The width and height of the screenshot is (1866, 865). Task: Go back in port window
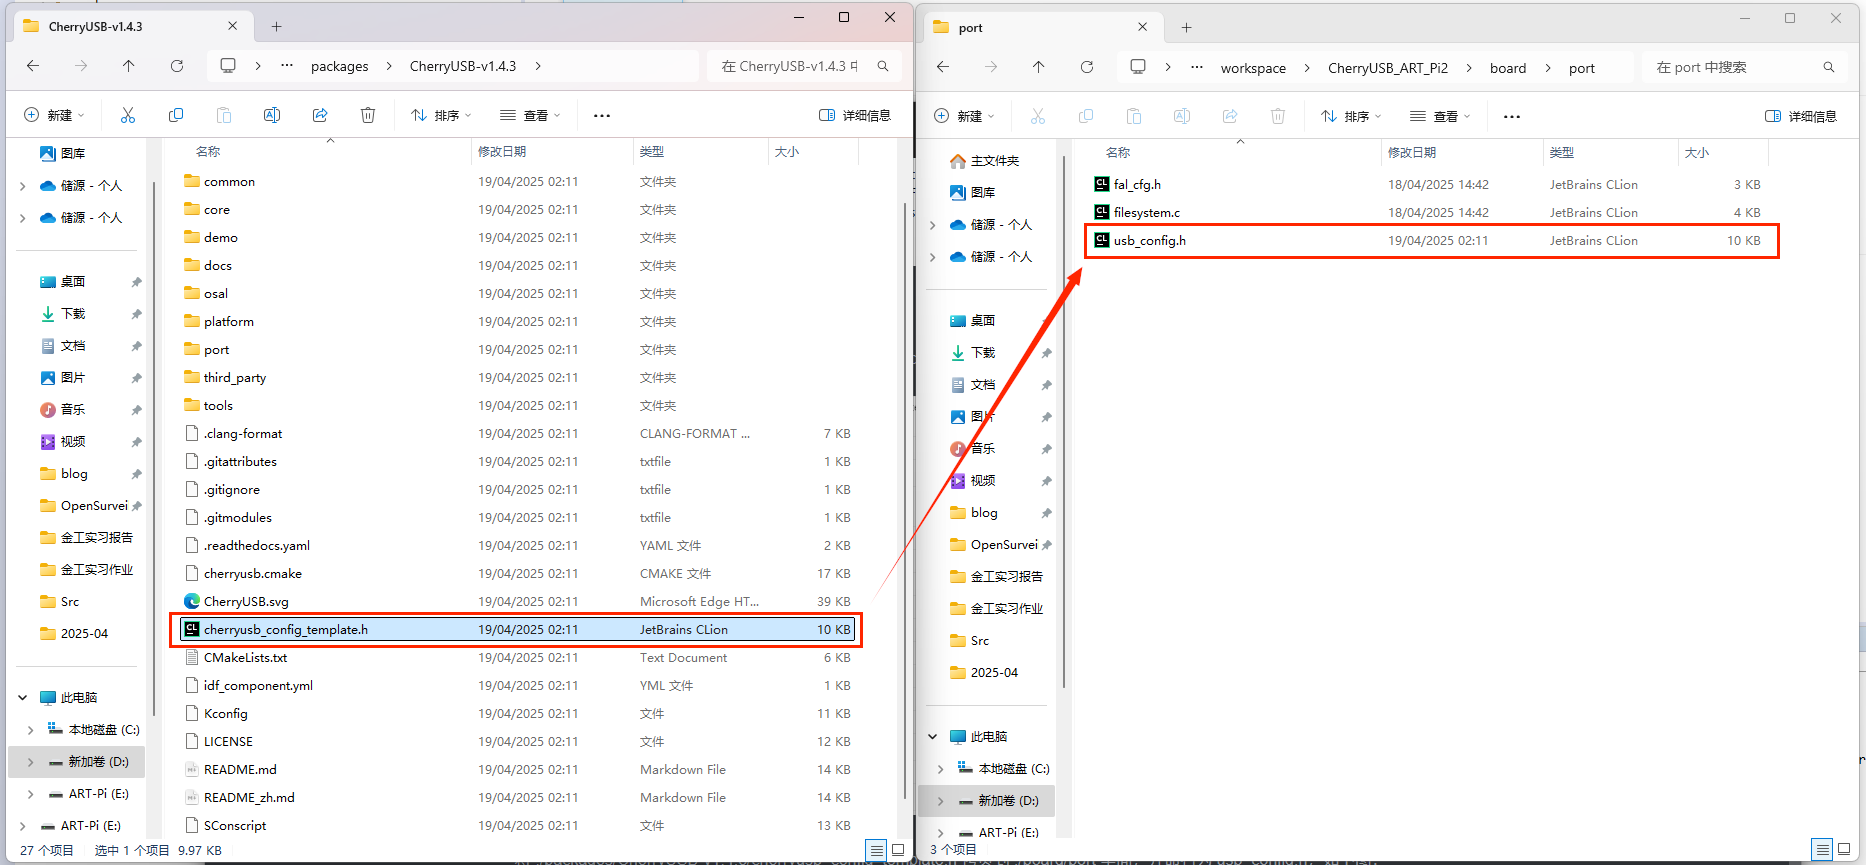pos(943,67)
